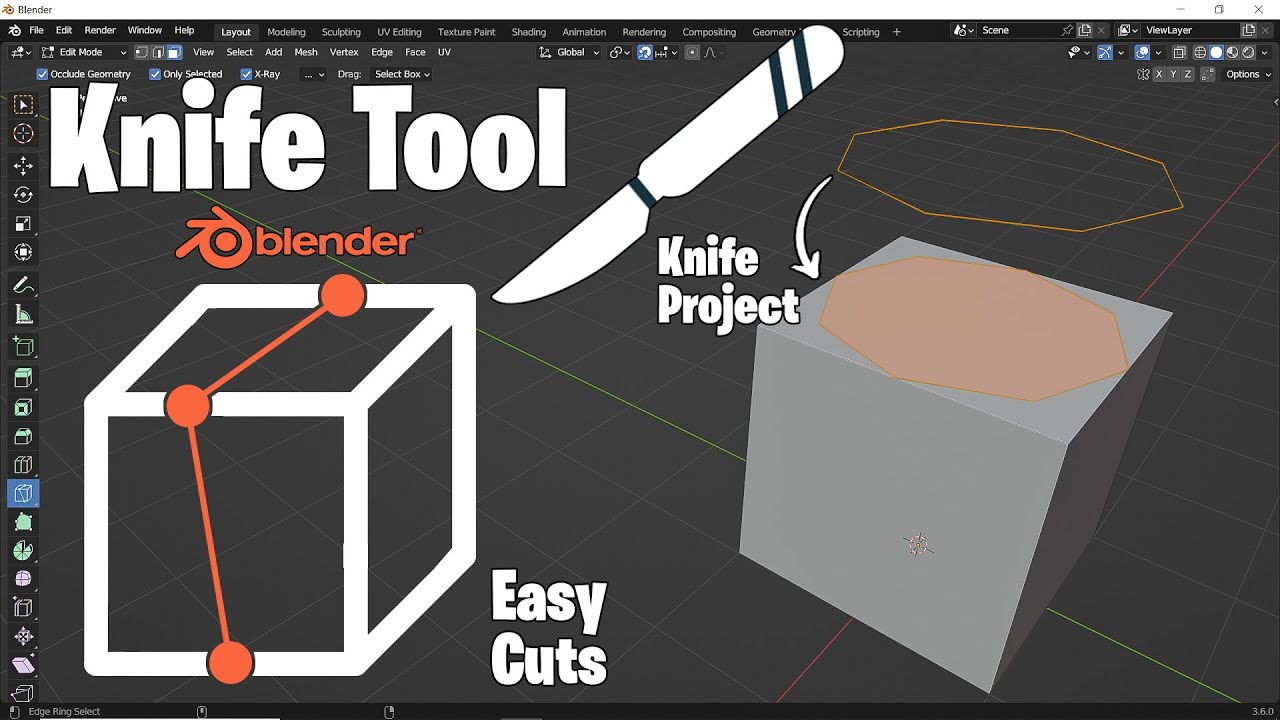
Task: Open the Vertex menu
Action: tap(344, 52)
